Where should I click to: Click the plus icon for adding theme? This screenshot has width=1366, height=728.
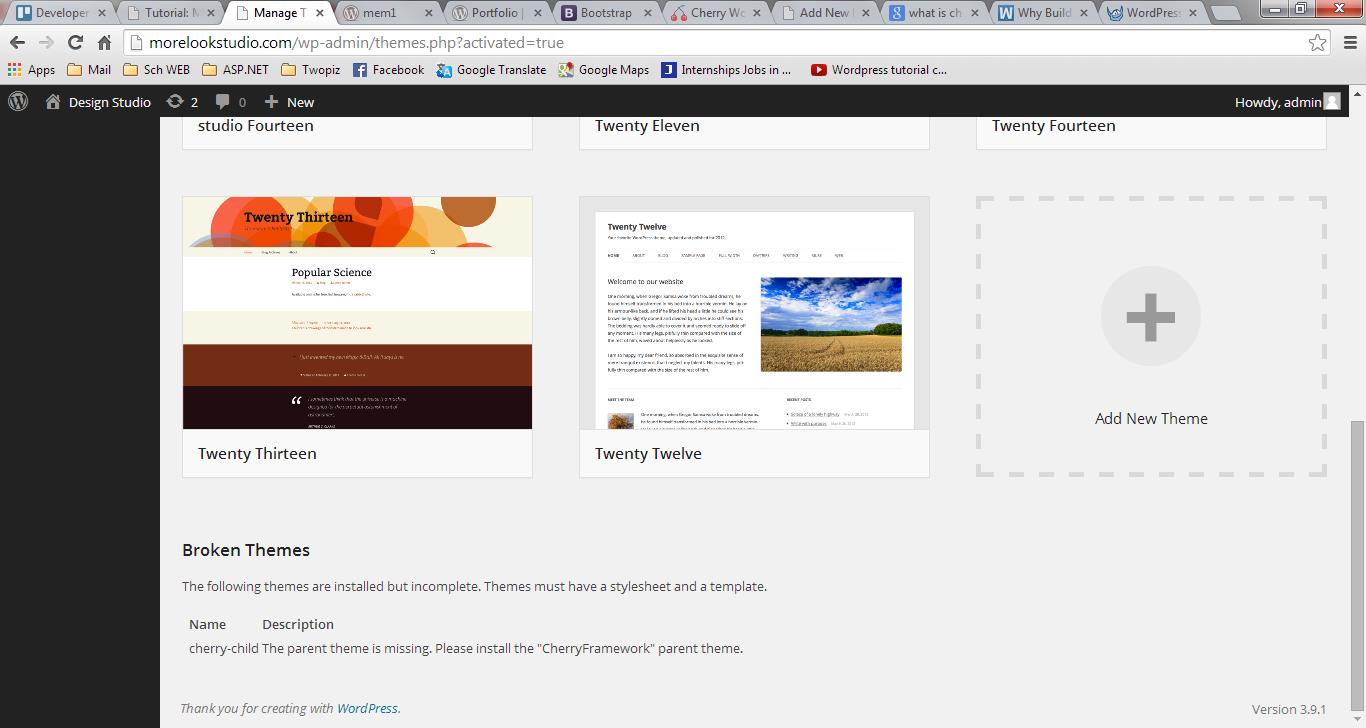pyautogui.click(x=1151, y=316)
